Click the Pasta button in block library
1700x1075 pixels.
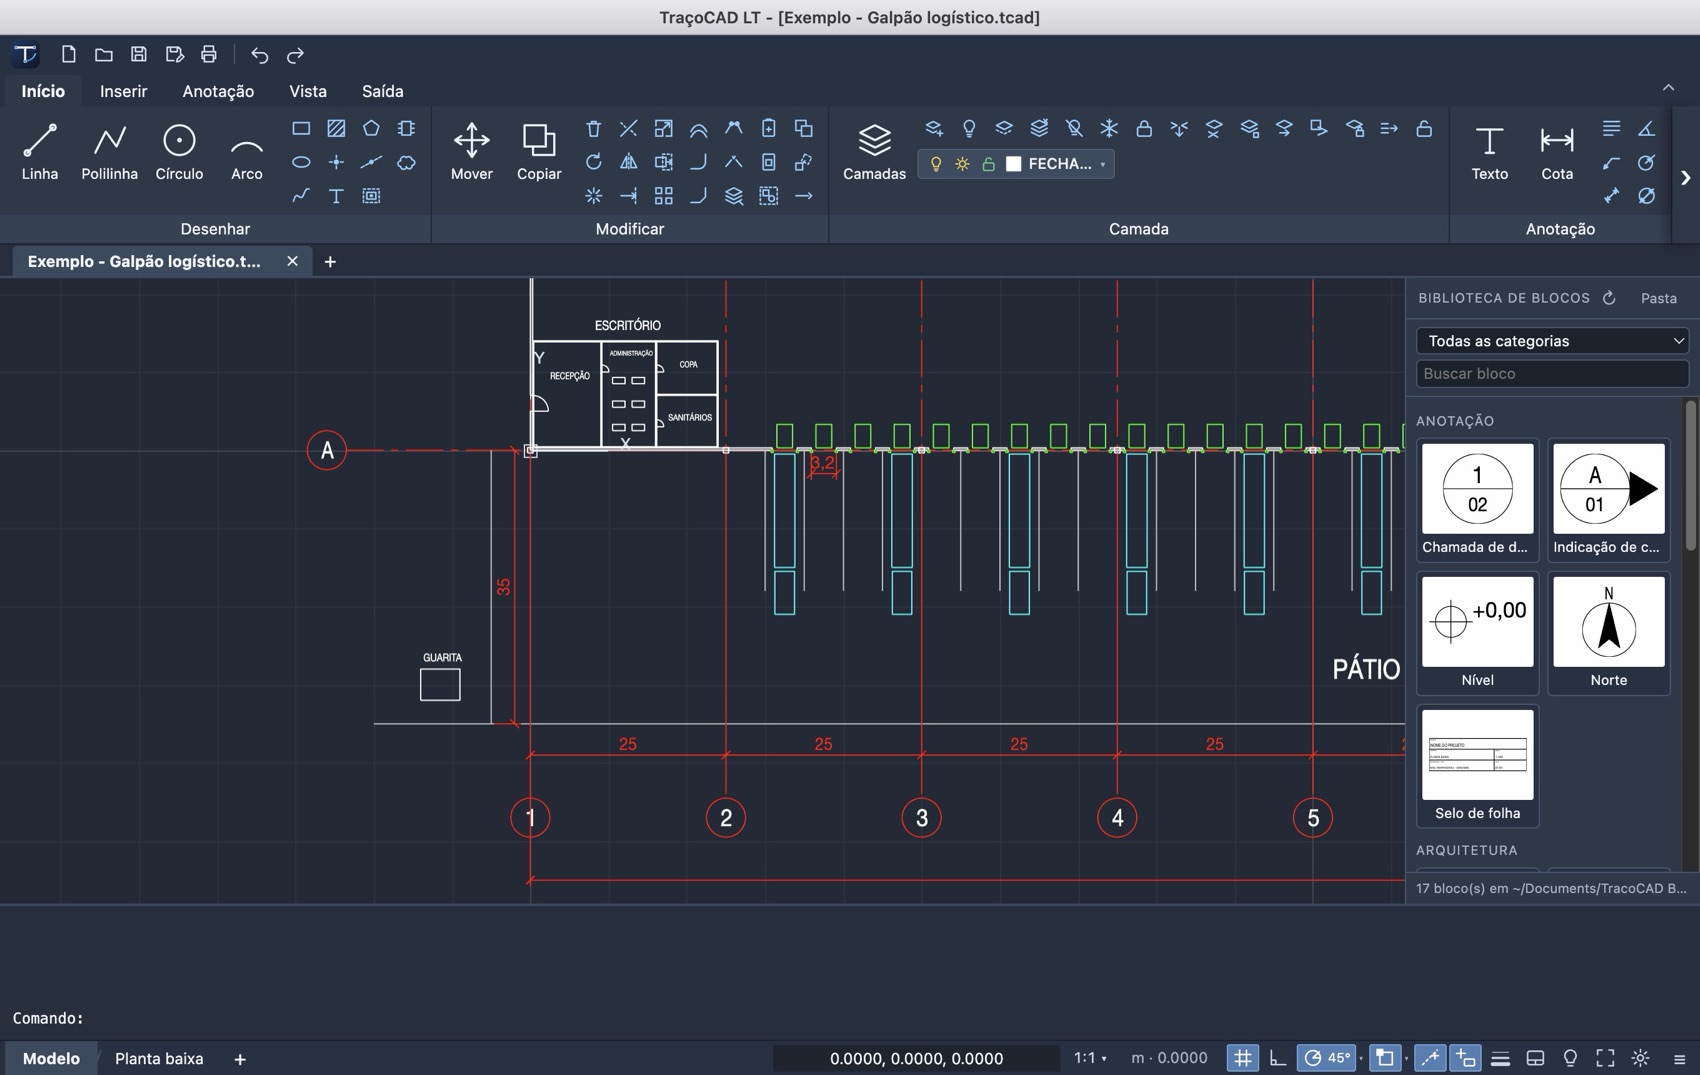[x=1658, y=298]
